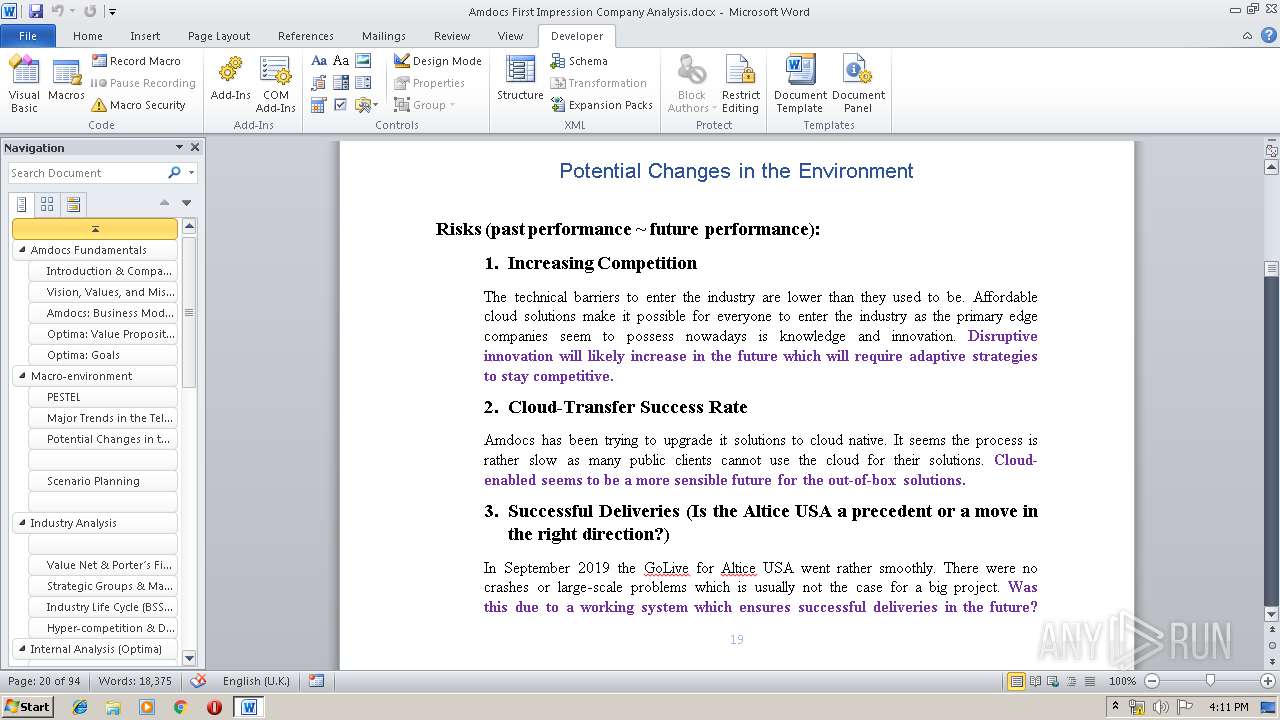Click the zoom out minus button

tap(1151, 681)
